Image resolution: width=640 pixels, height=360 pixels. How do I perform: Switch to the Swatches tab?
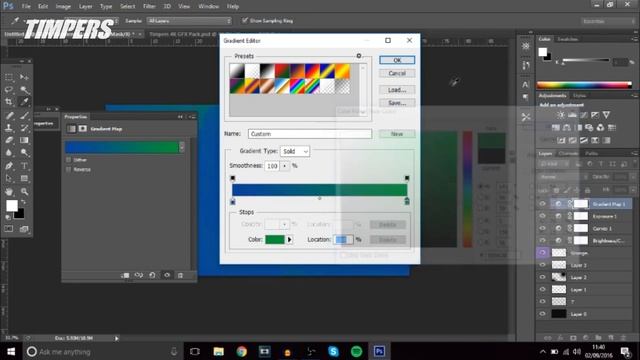[x=568, y=39]
